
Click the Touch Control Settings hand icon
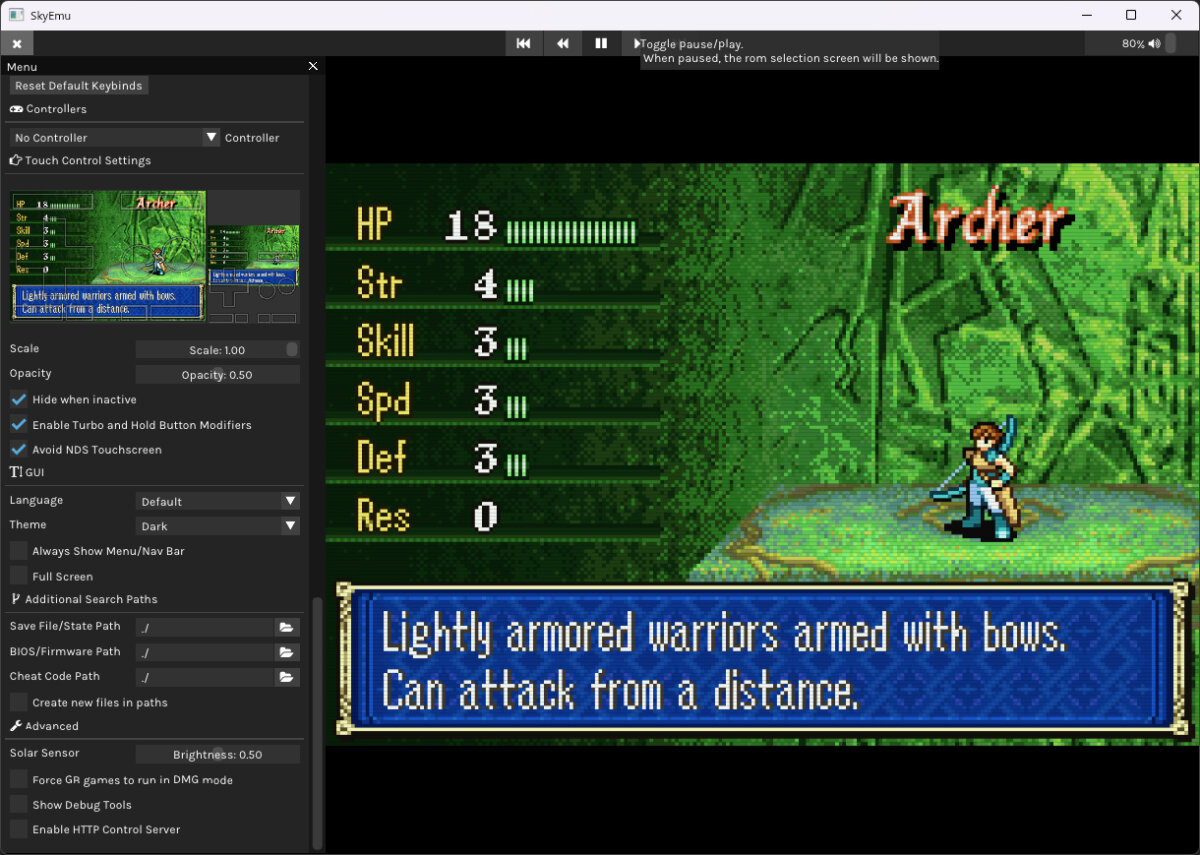point(16,160)
